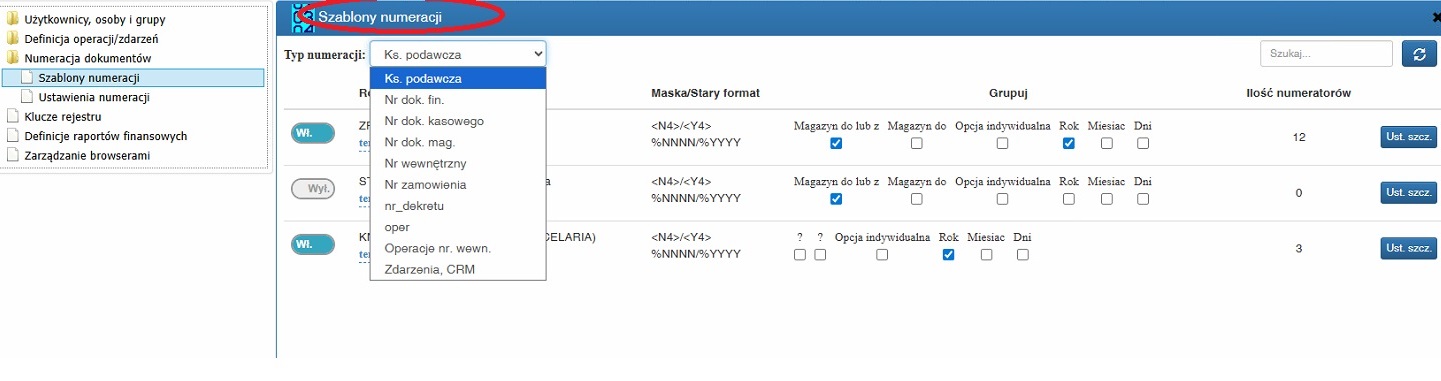
Task: Click page icon of Definicje raportów finansowych
Action: coord(13,136)
